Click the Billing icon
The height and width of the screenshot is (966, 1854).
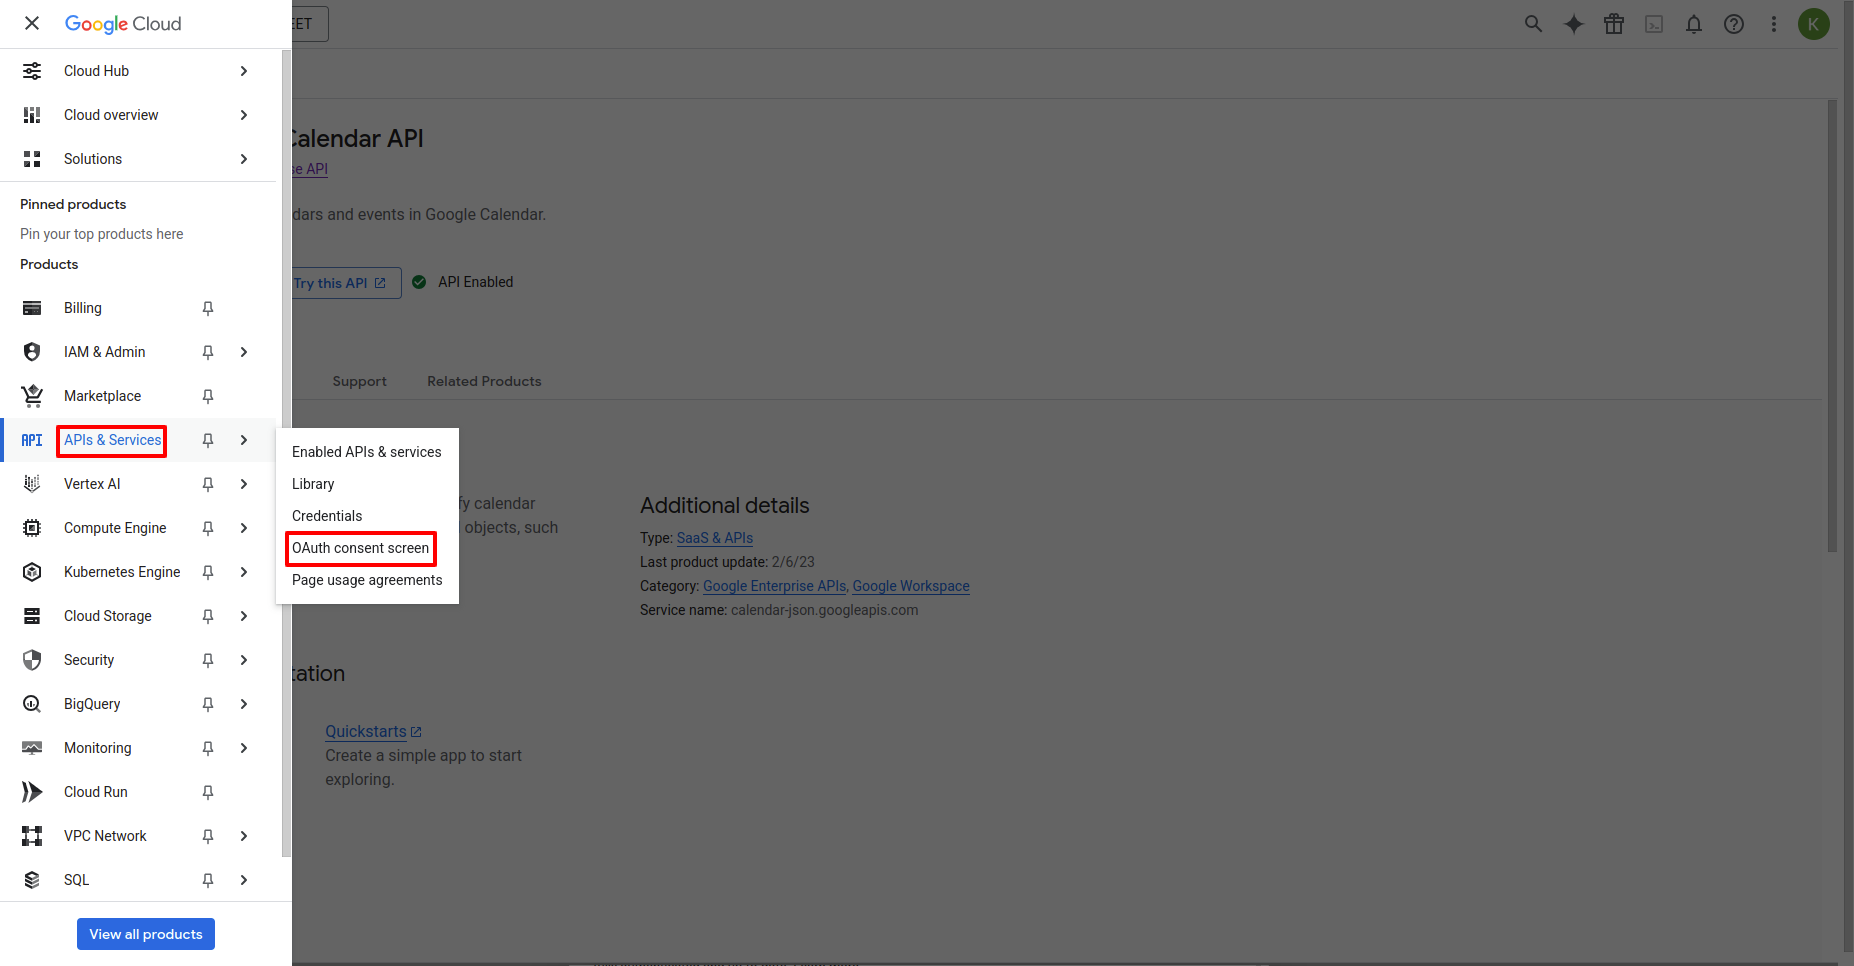coord(32,308)
